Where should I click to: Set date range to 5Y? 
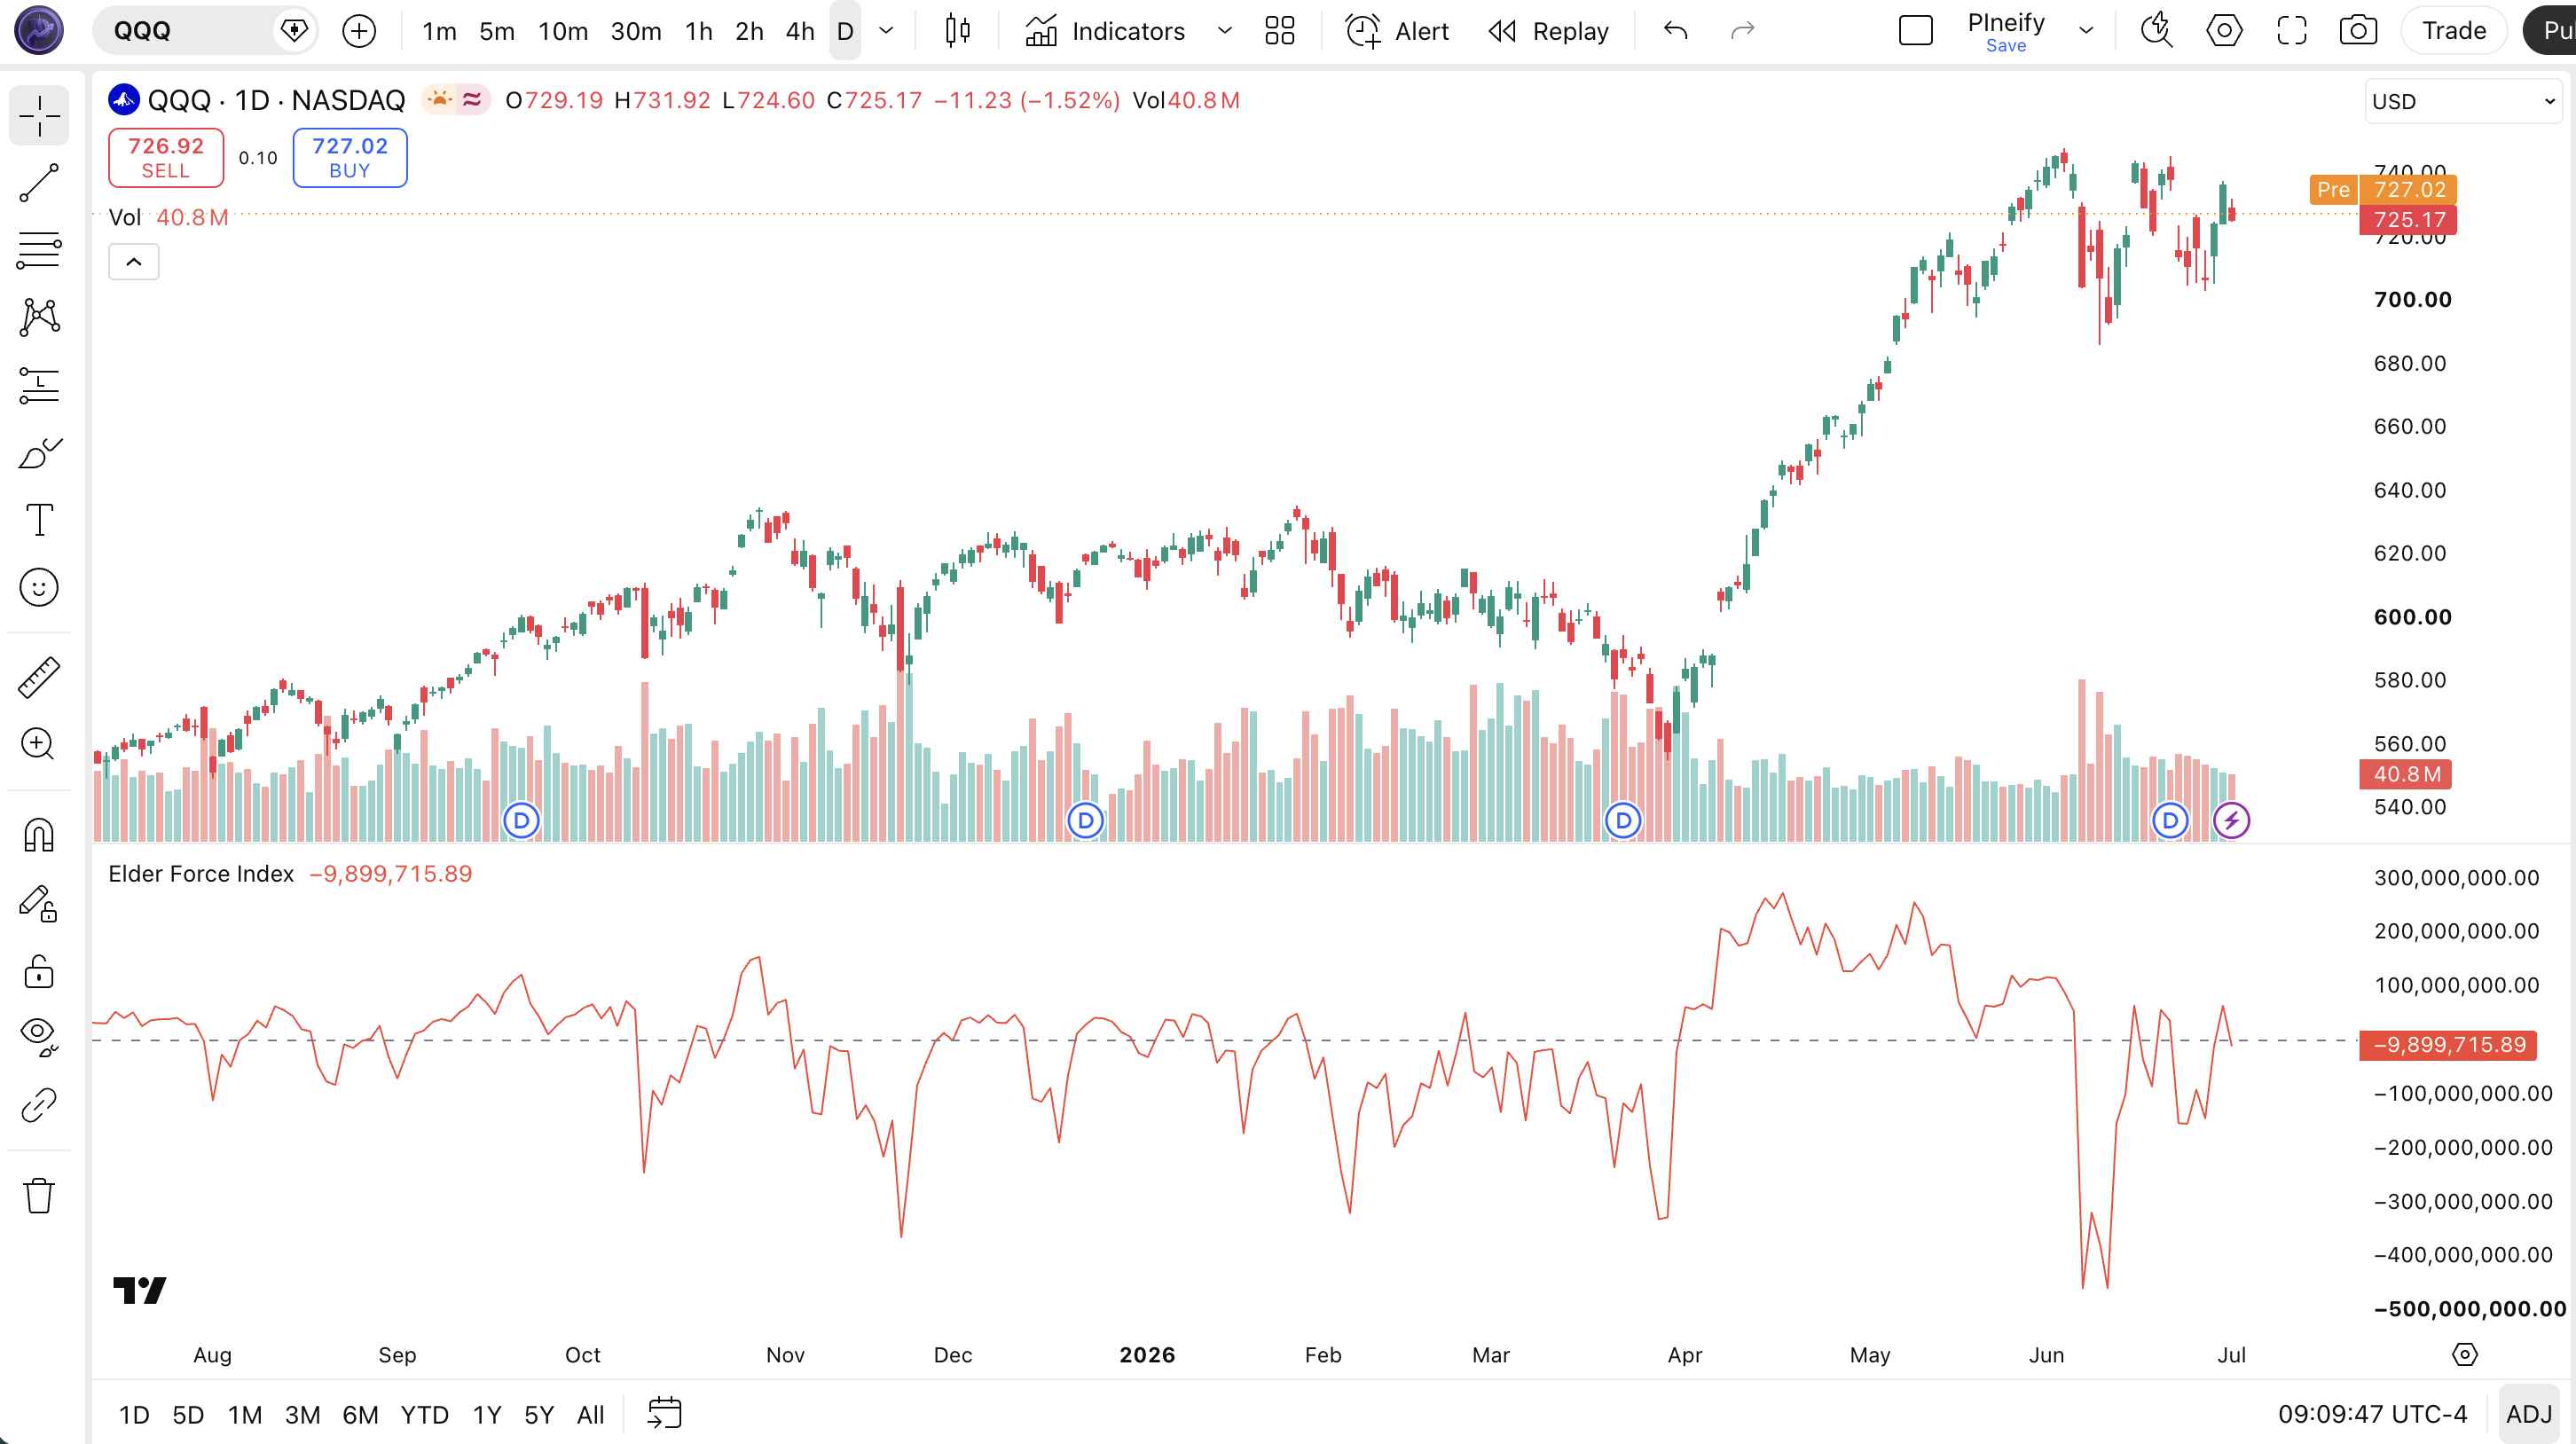point(539,1415)
